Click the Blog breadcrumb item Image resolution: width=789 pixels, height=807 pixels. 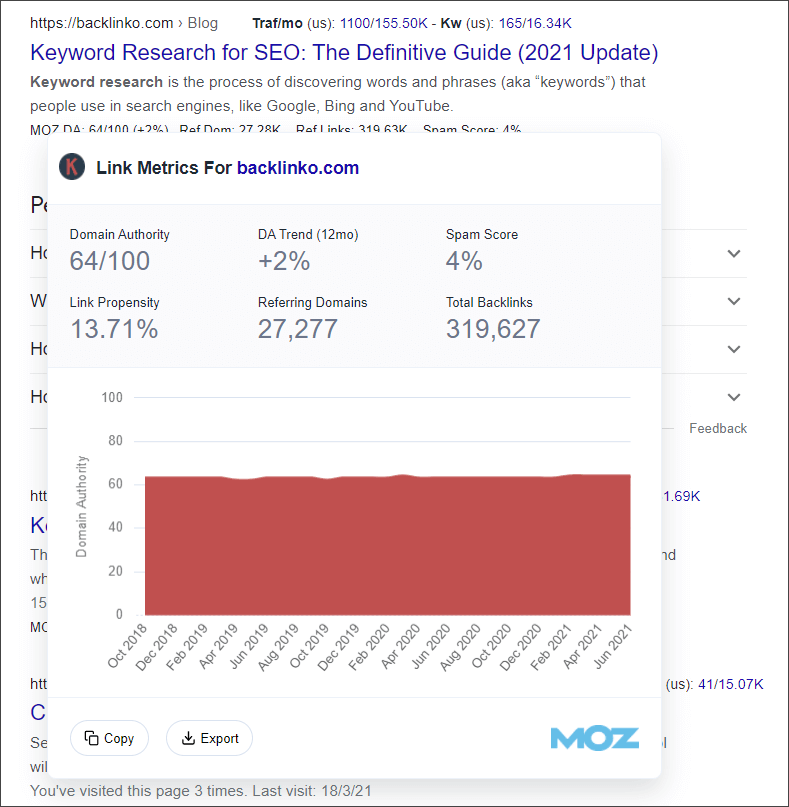tap(202, 22)
